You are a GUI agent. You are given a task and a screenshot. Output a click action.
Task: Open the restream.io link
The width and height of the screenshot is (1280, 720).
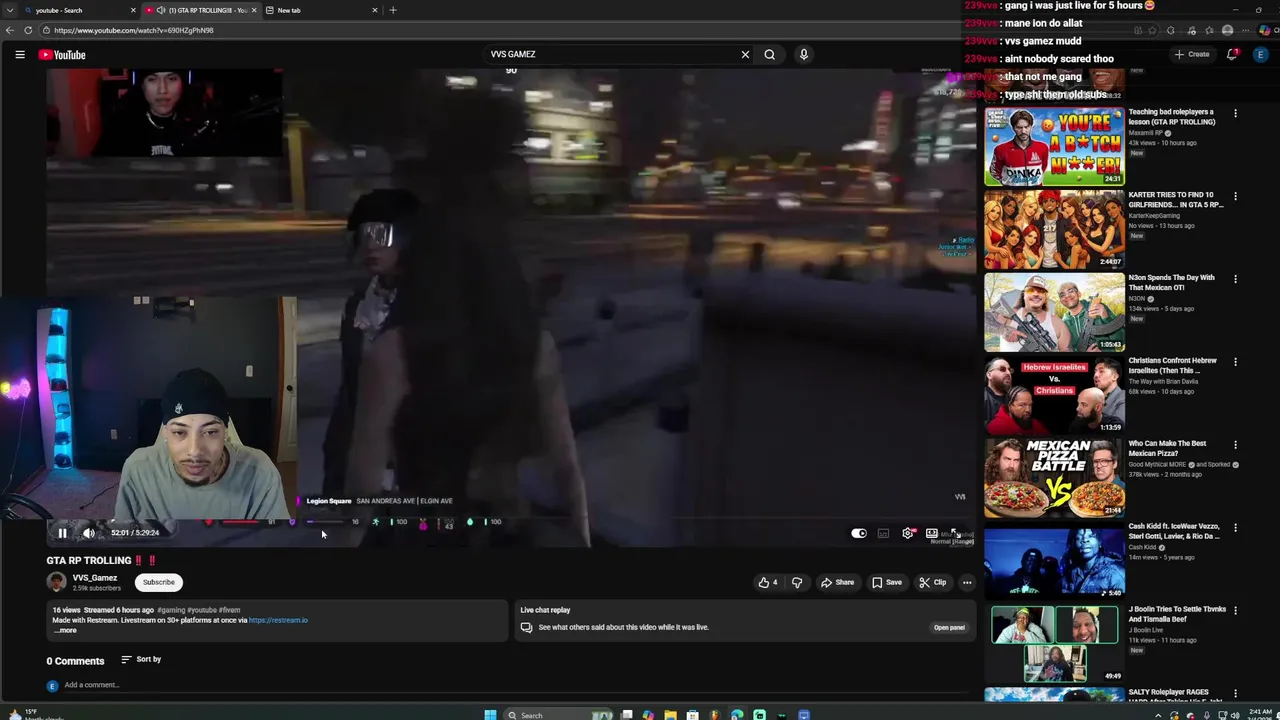pos(278,620)
